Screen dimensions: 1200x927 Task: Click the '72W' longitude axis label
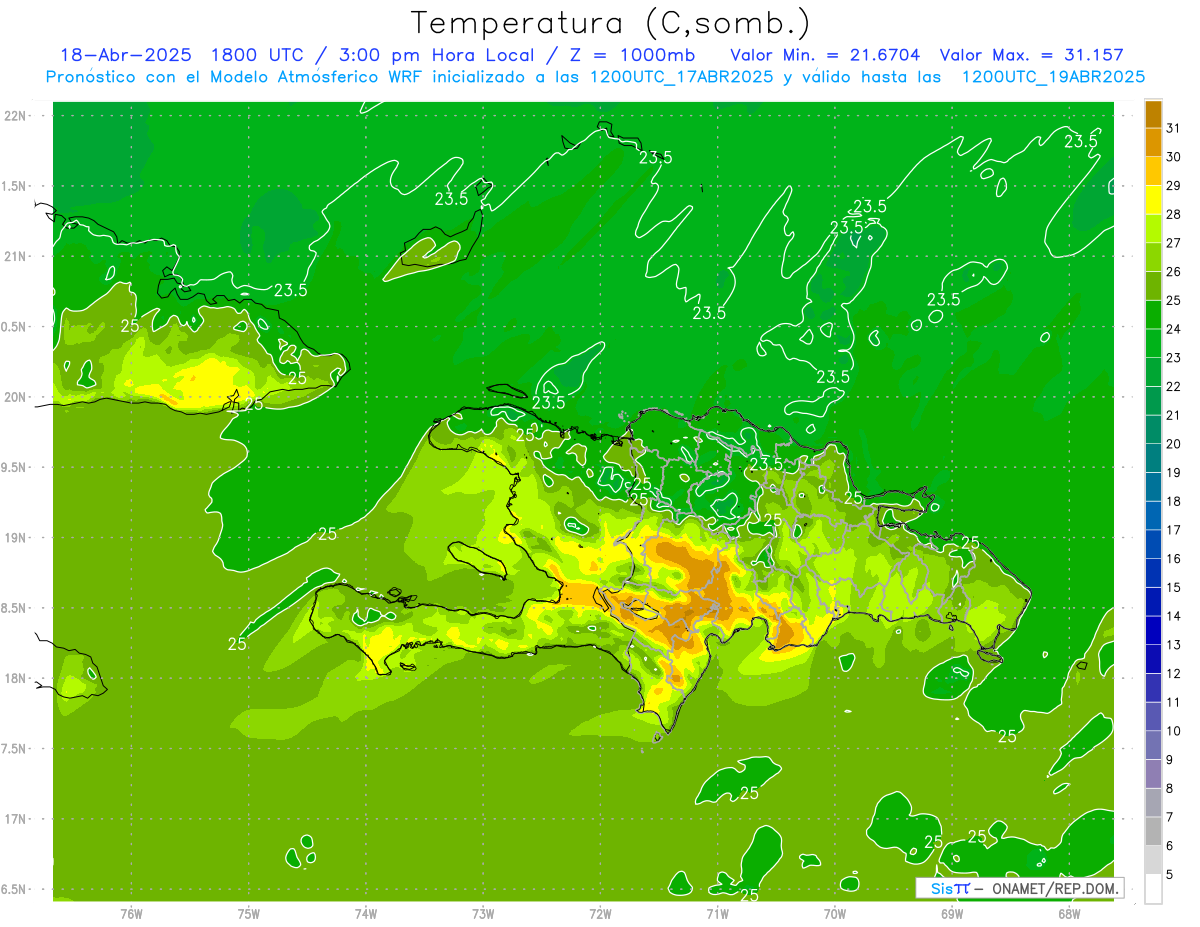tap(600, 913)
